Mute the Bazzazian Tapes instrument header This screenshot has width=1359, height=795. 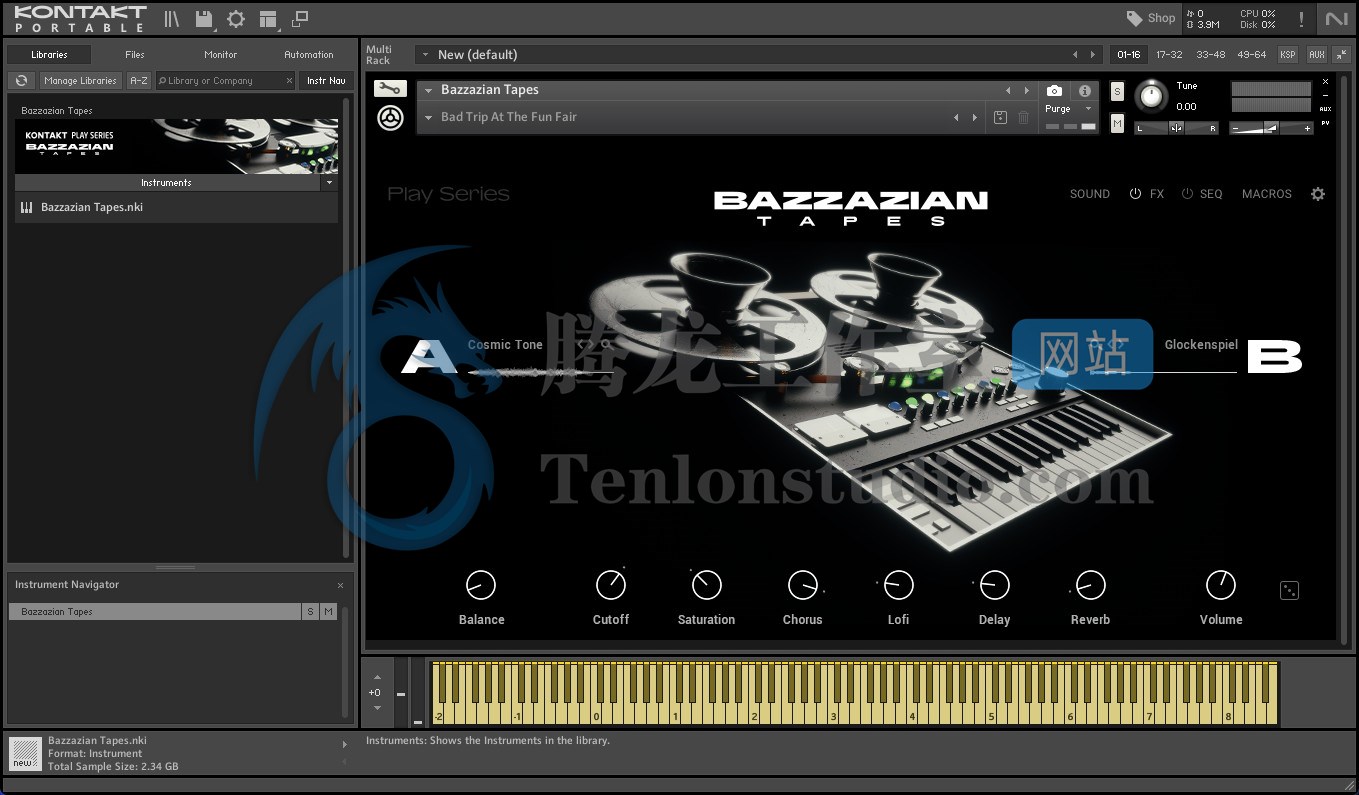(x=1117, y=124)
